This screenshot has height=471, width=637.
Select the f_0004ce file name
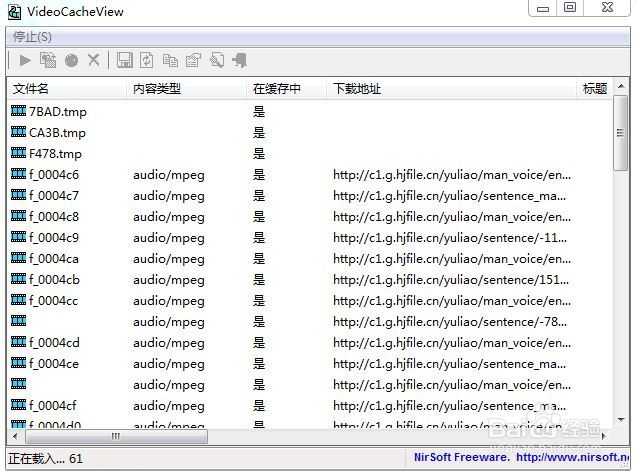[x=54, y=364]
